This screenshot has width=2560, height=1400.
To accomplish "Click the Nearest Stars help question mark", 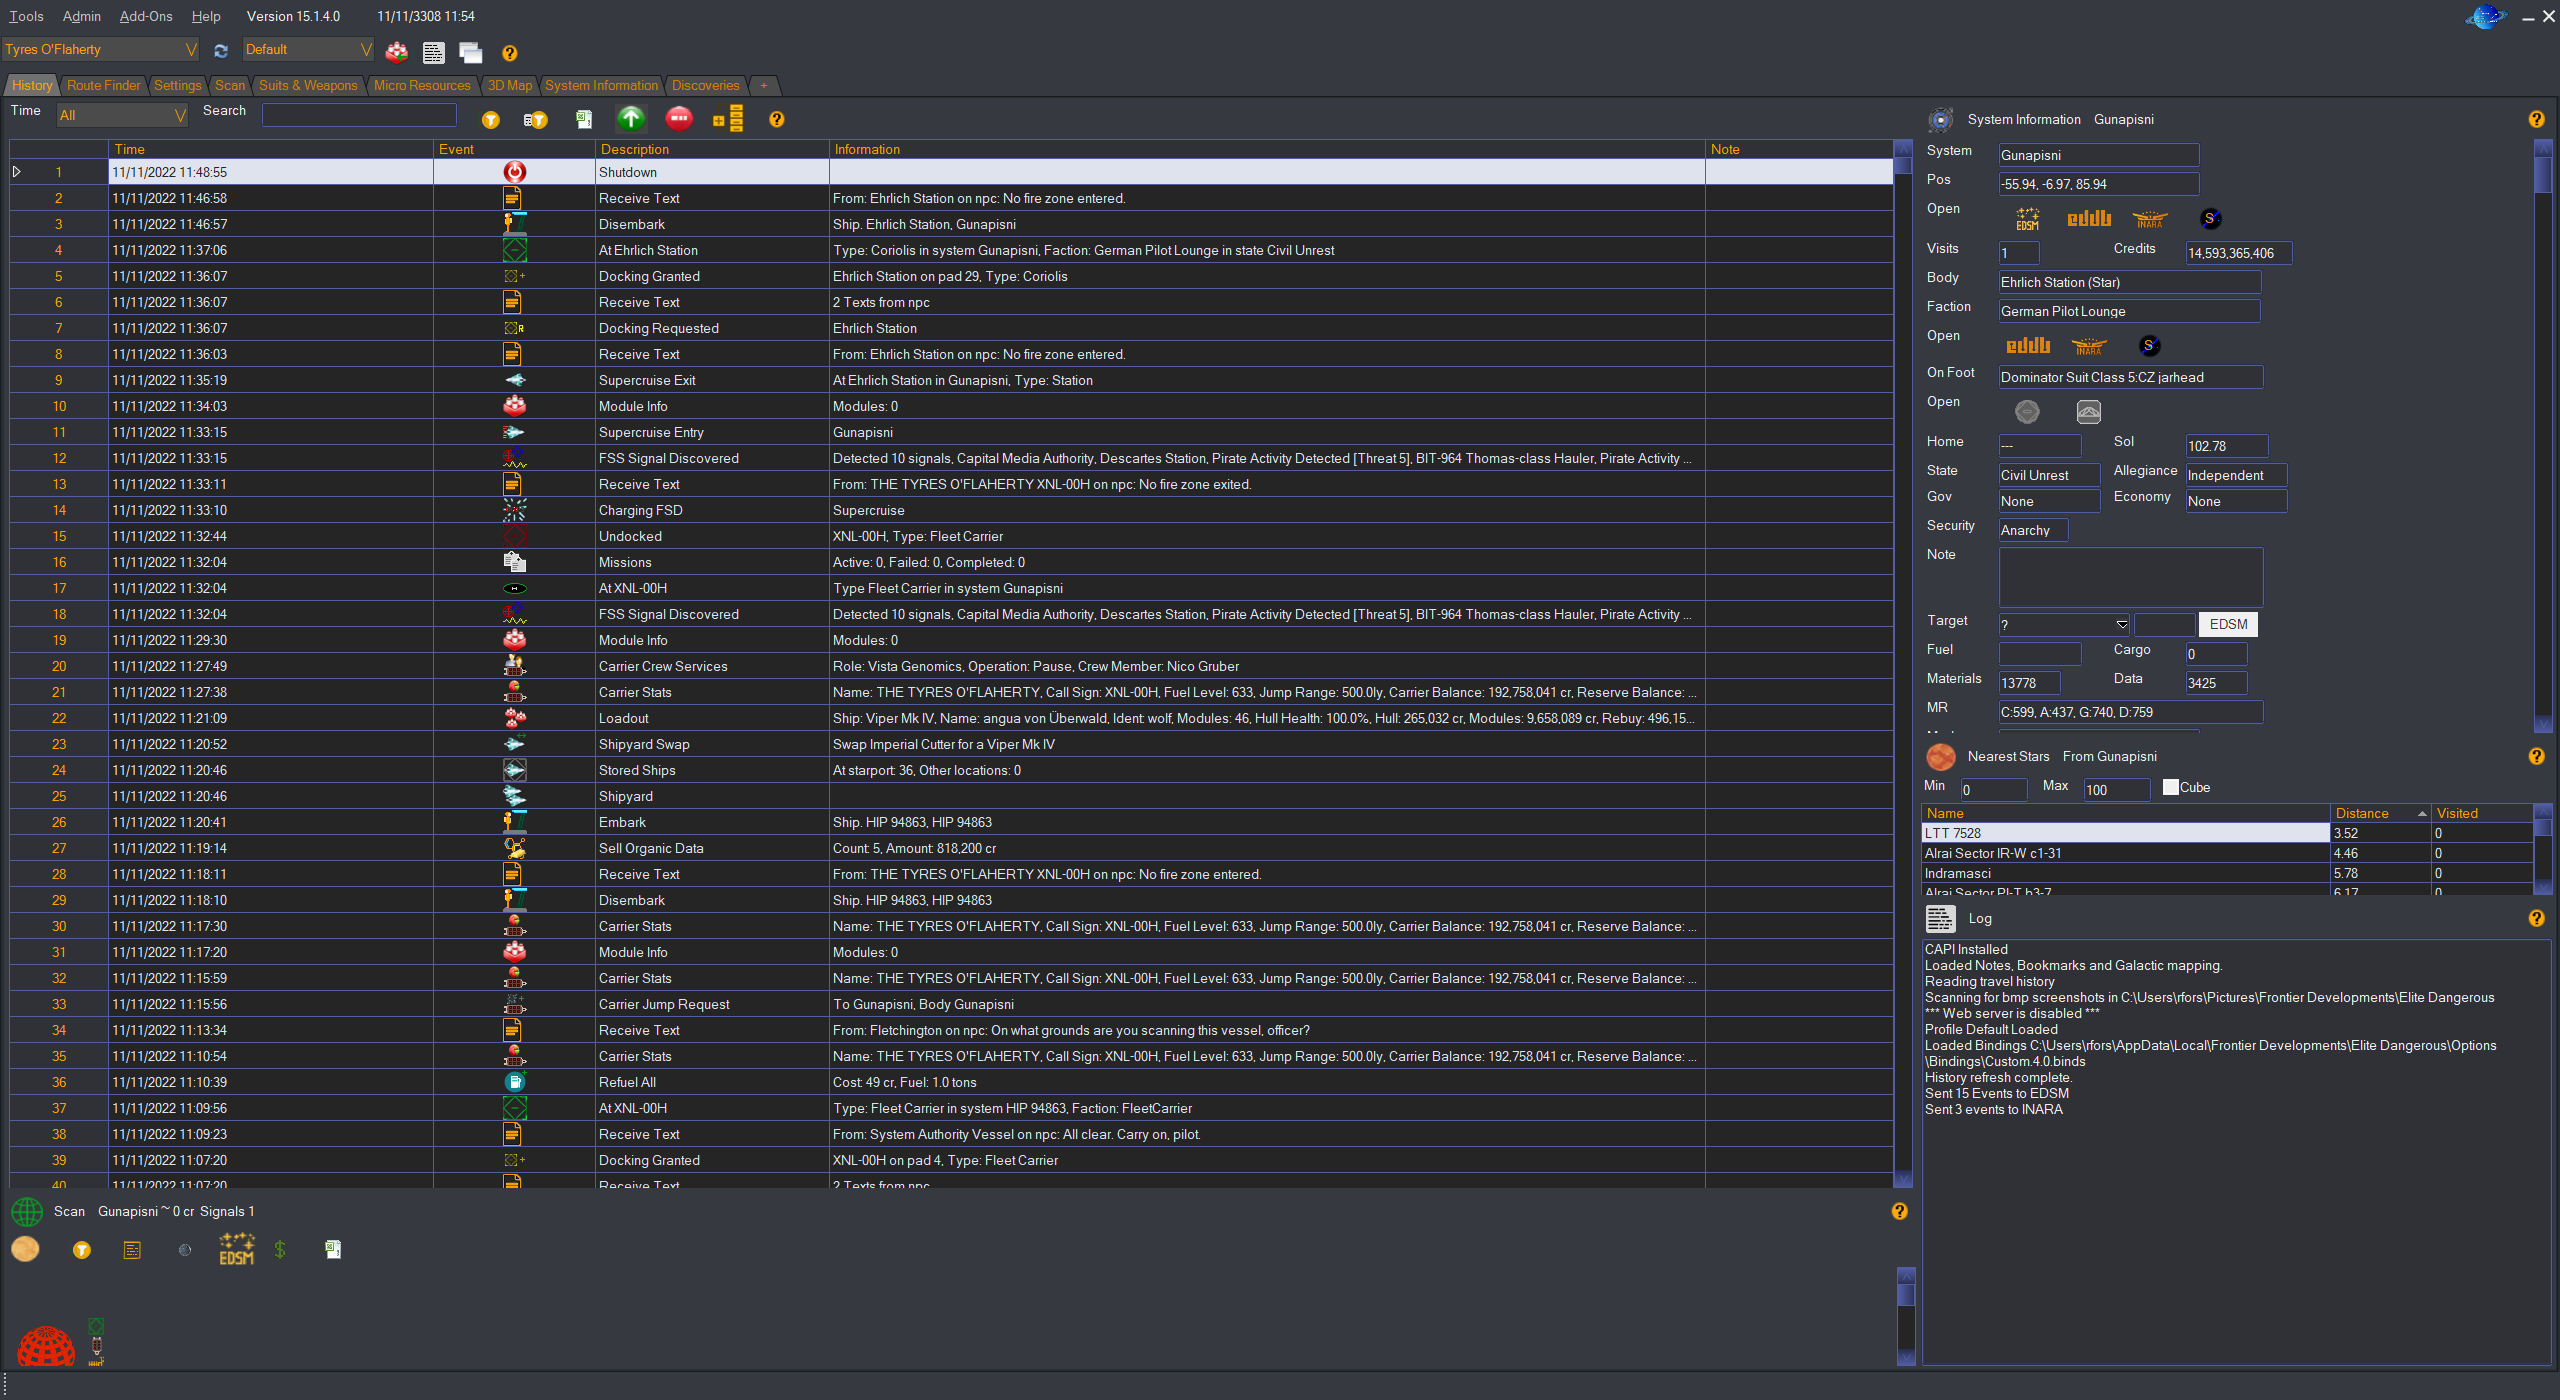I will coord(2537,757).
